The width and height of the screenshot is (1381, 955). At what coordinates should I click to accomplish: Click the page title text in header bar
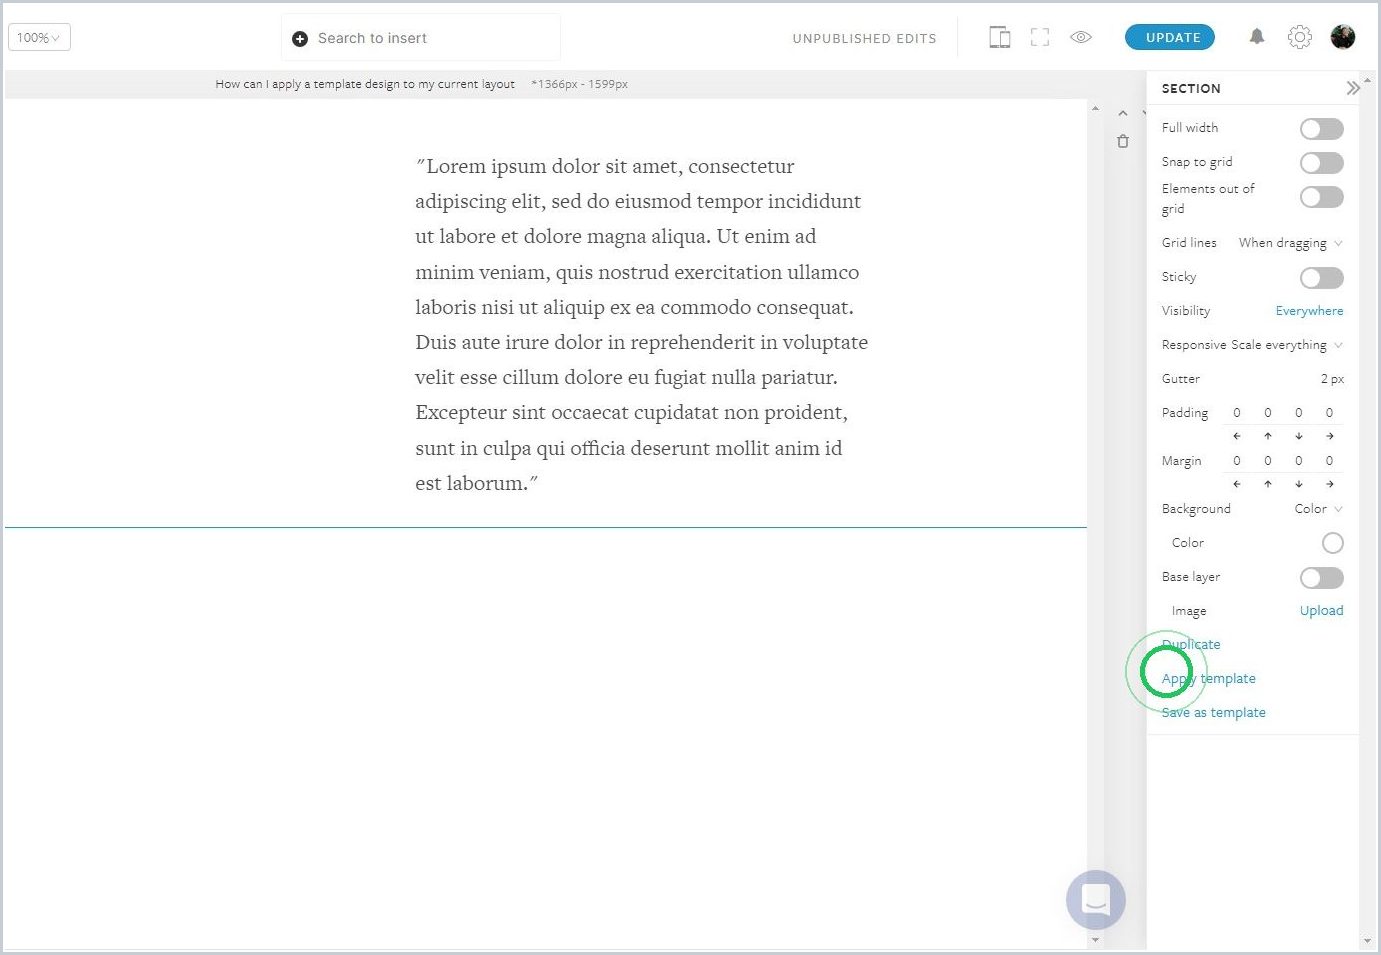point(365,84)
